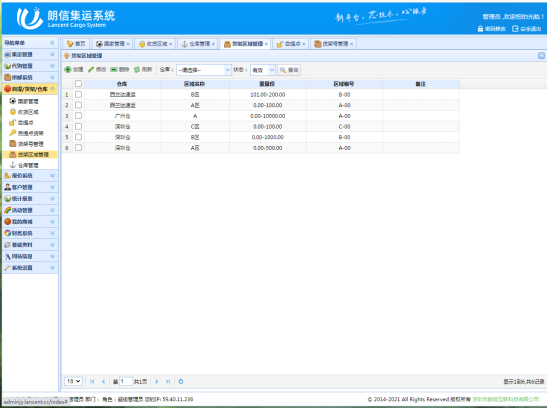
Task: Click the green plus Create icon
Action: pos(68,70)
